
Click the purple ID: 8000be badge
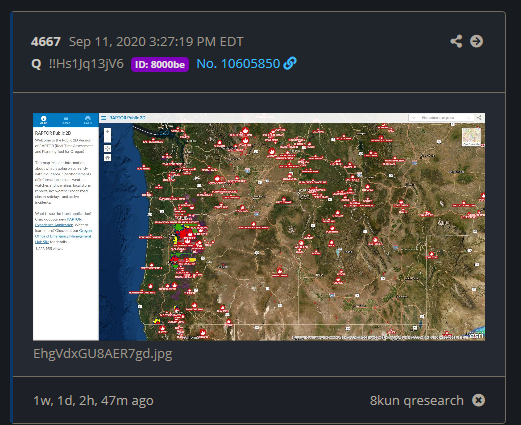[x=160, y=64]
